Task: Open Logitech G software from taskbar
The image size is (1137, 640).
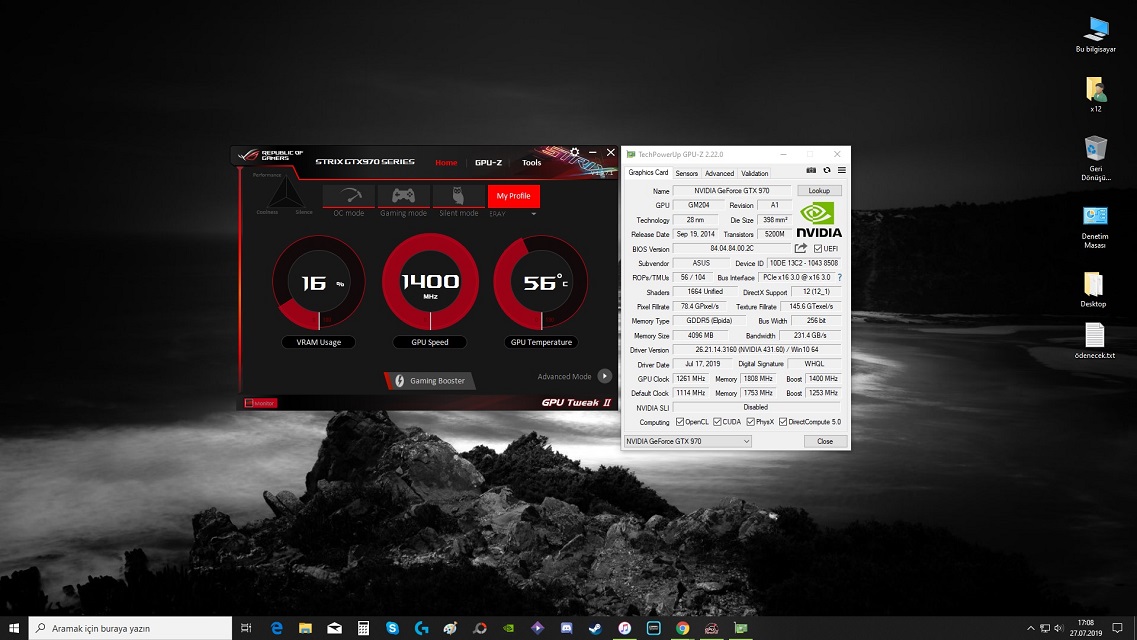Action: click(421, 628)
